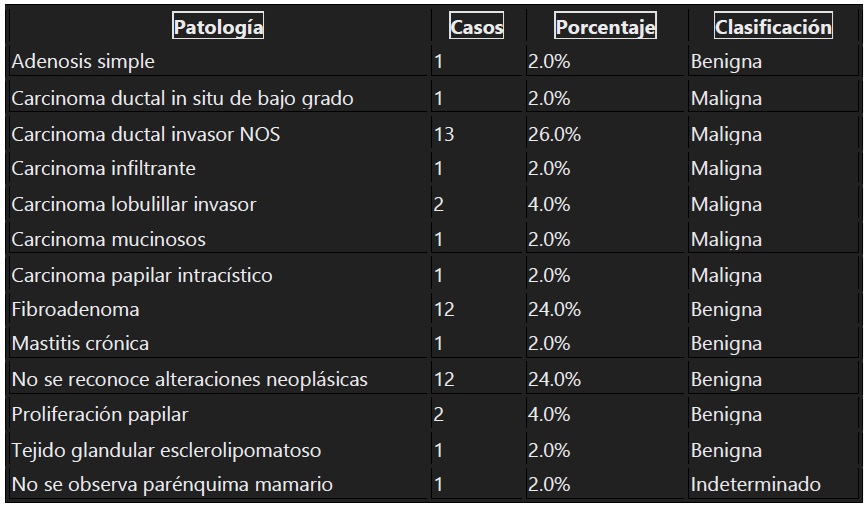The width and height of the screenshot is (867, 508).
Task: Select No se reconoce alteraciones neoplásicas
Action: [190, 380]
